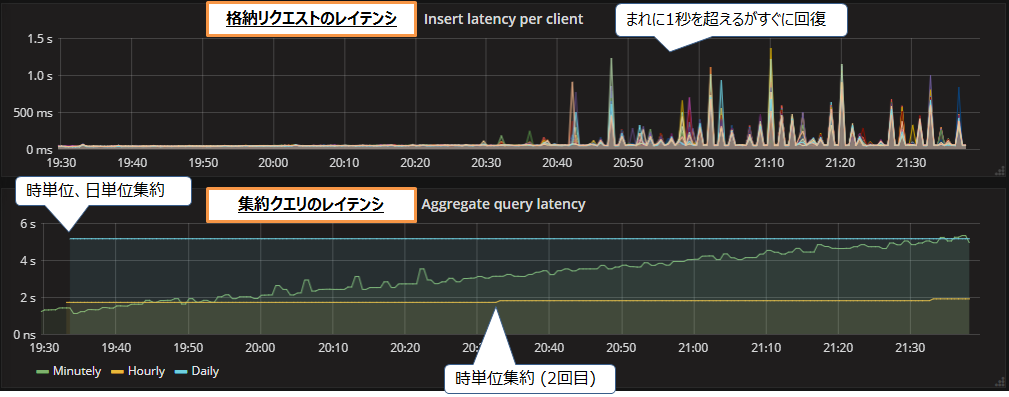Click the tallest latency spike near 21:10
This screenshot has width=1009, height=397.
tap(770, 51)
